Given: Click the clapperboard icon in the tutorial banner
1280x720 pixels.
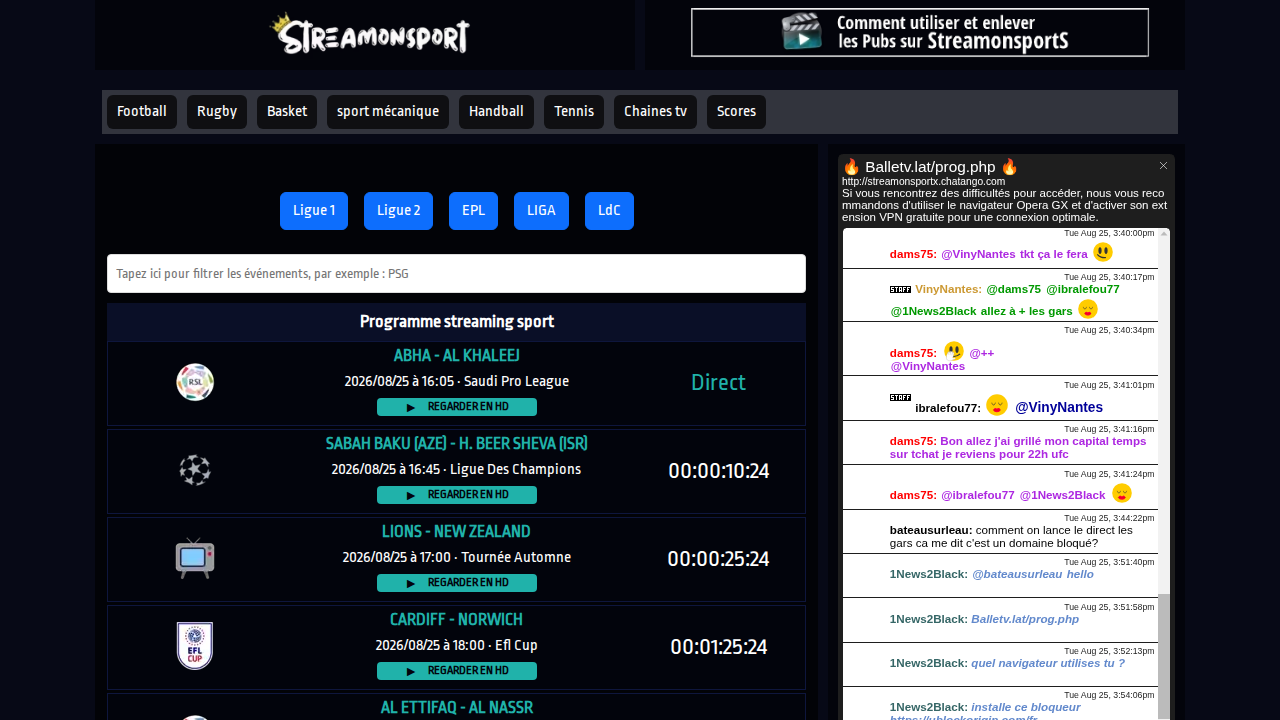Looking at the screenshot, I should [802, 33].
